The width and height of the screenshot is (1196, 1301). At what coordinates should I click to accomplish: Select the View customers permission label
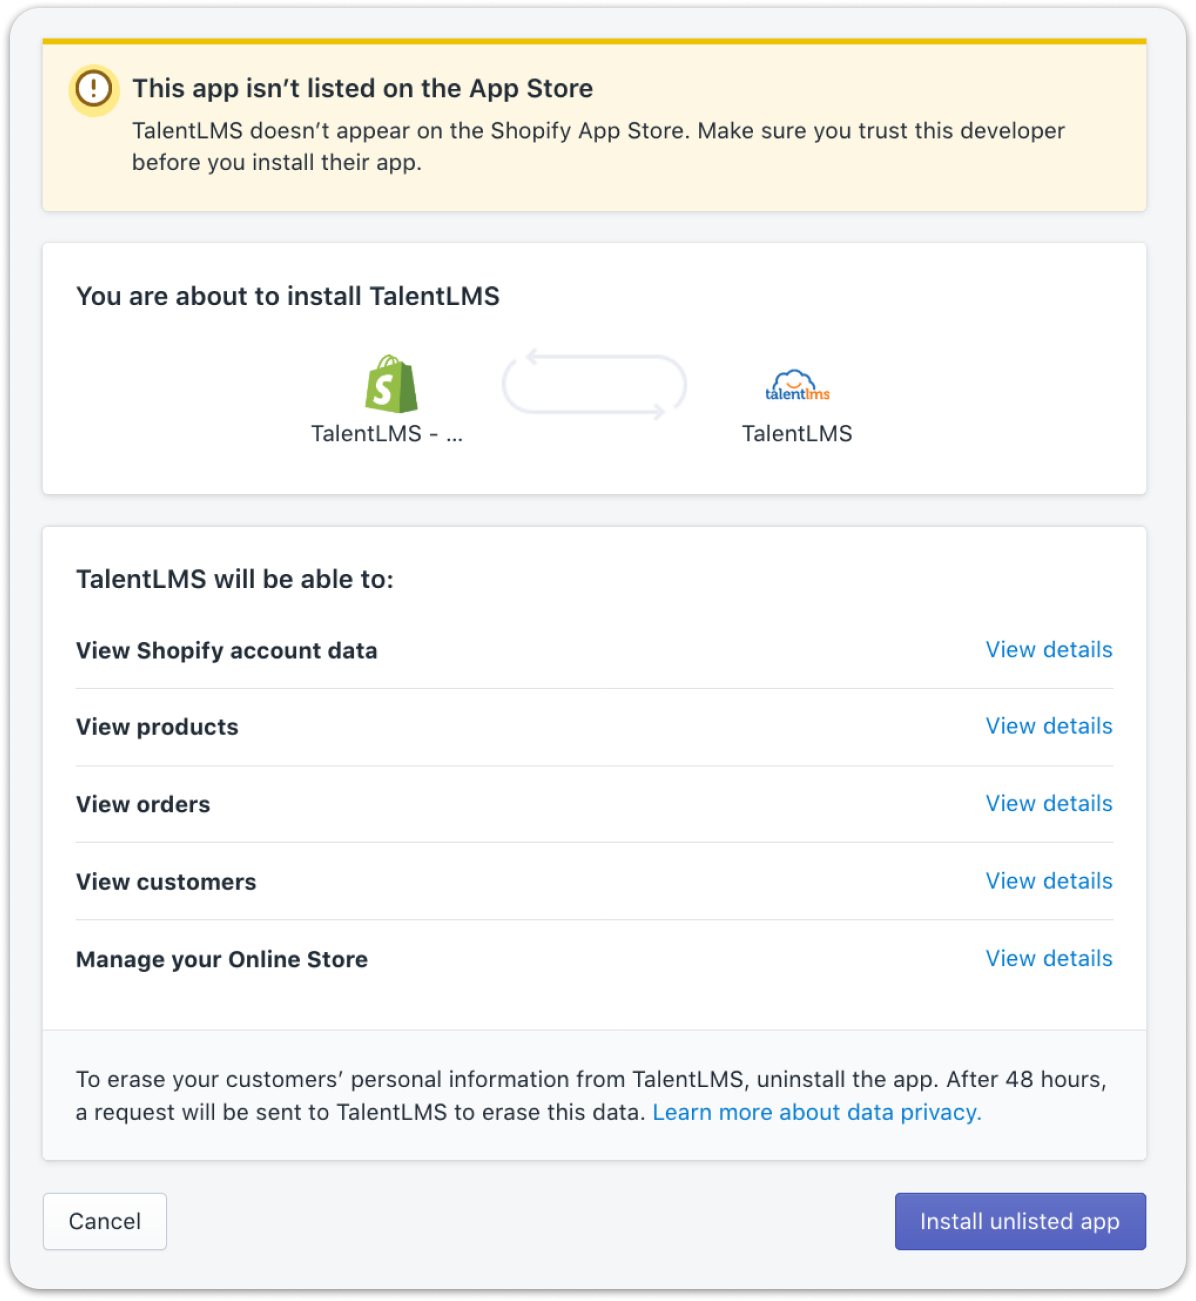coord(166,882)
